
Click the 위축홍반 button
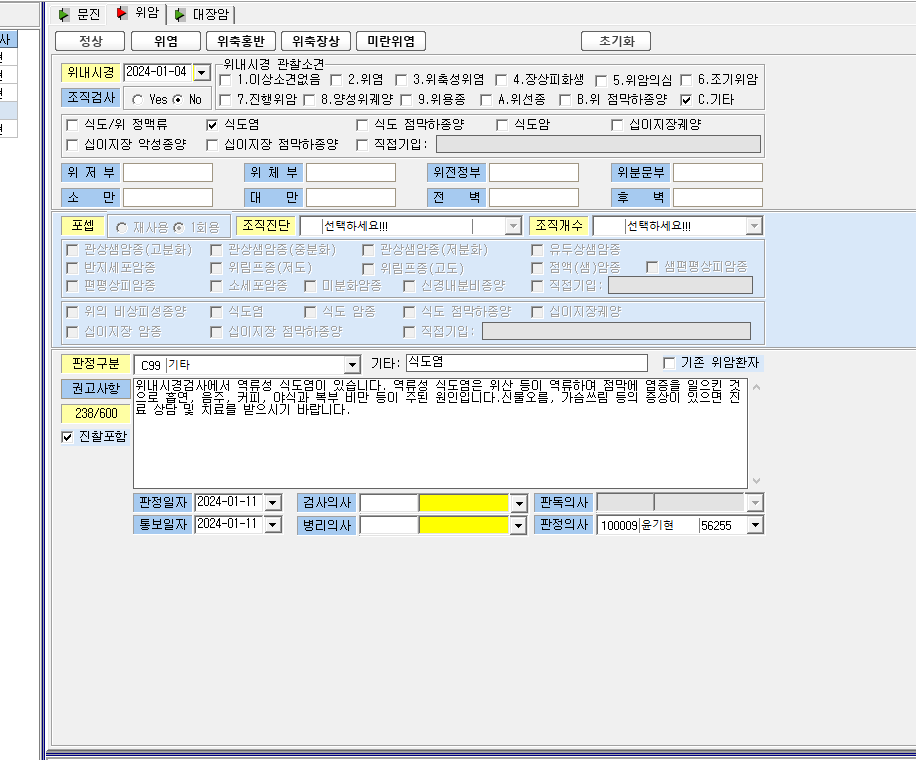(x=241, y=41)
